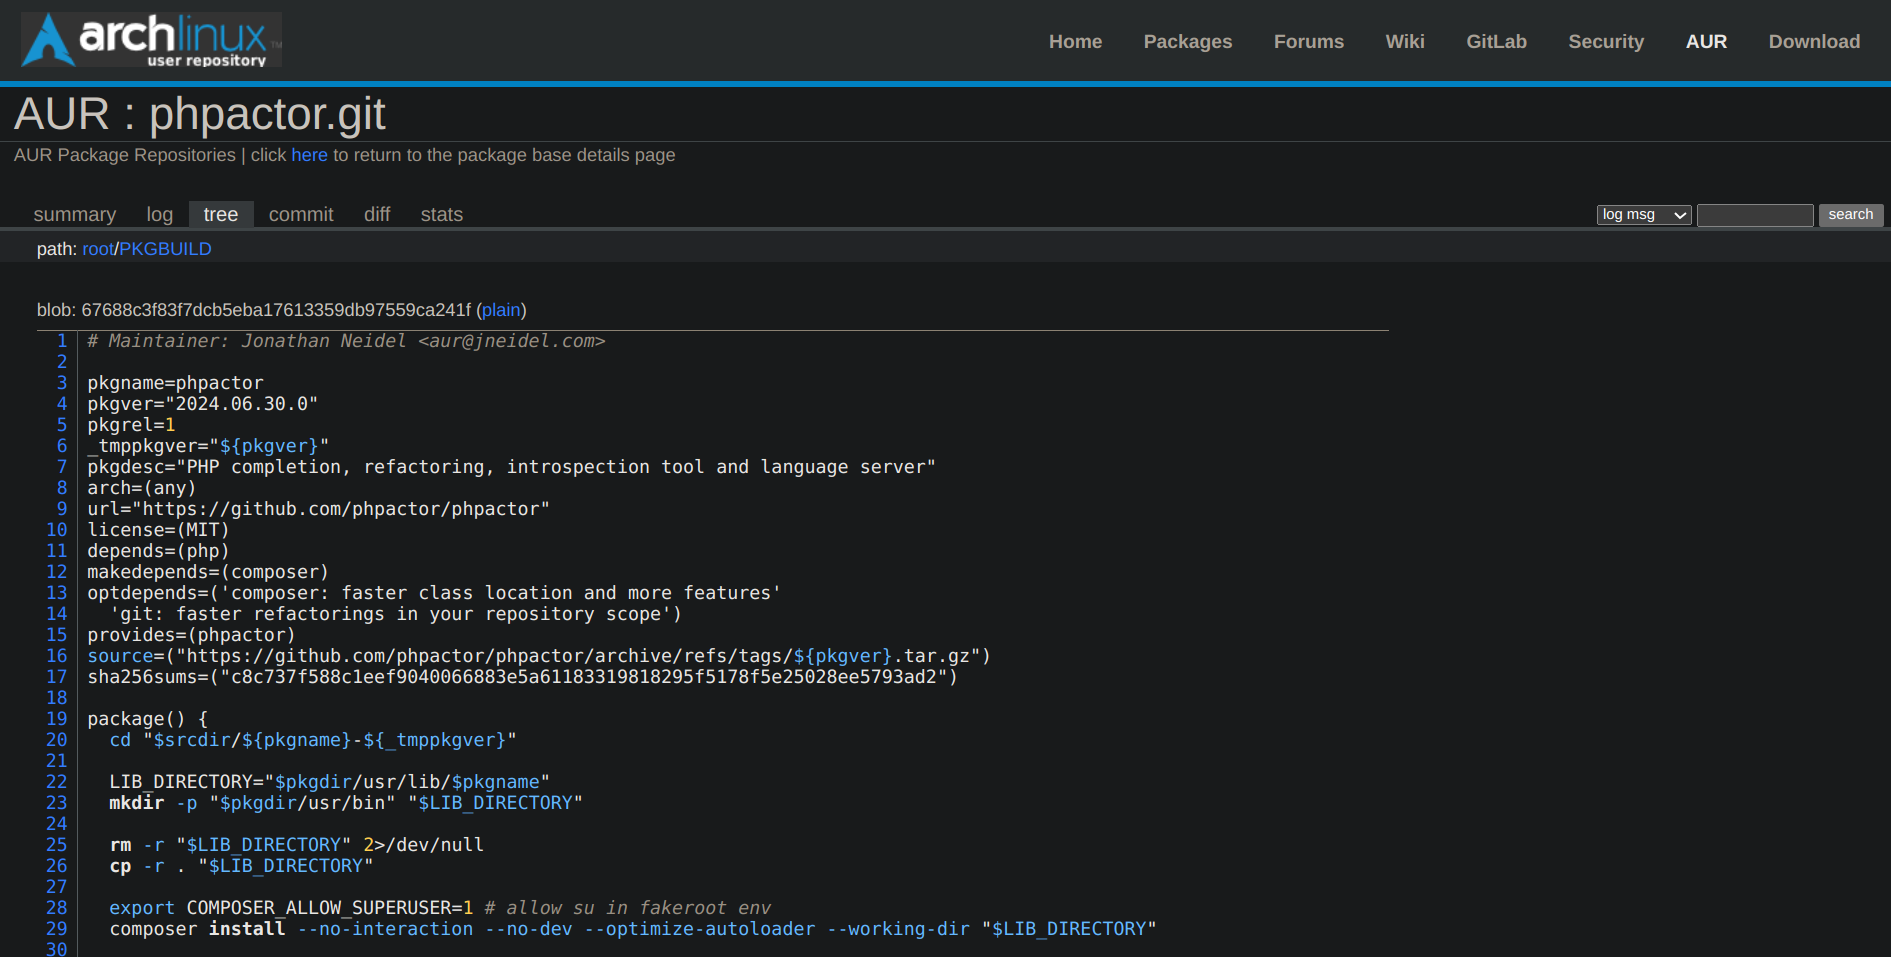This screenshot has height=957, width=1891.
Task: Click the Arch Linux user repository logo
Action: pyautogui.click(x=151, y=40)
